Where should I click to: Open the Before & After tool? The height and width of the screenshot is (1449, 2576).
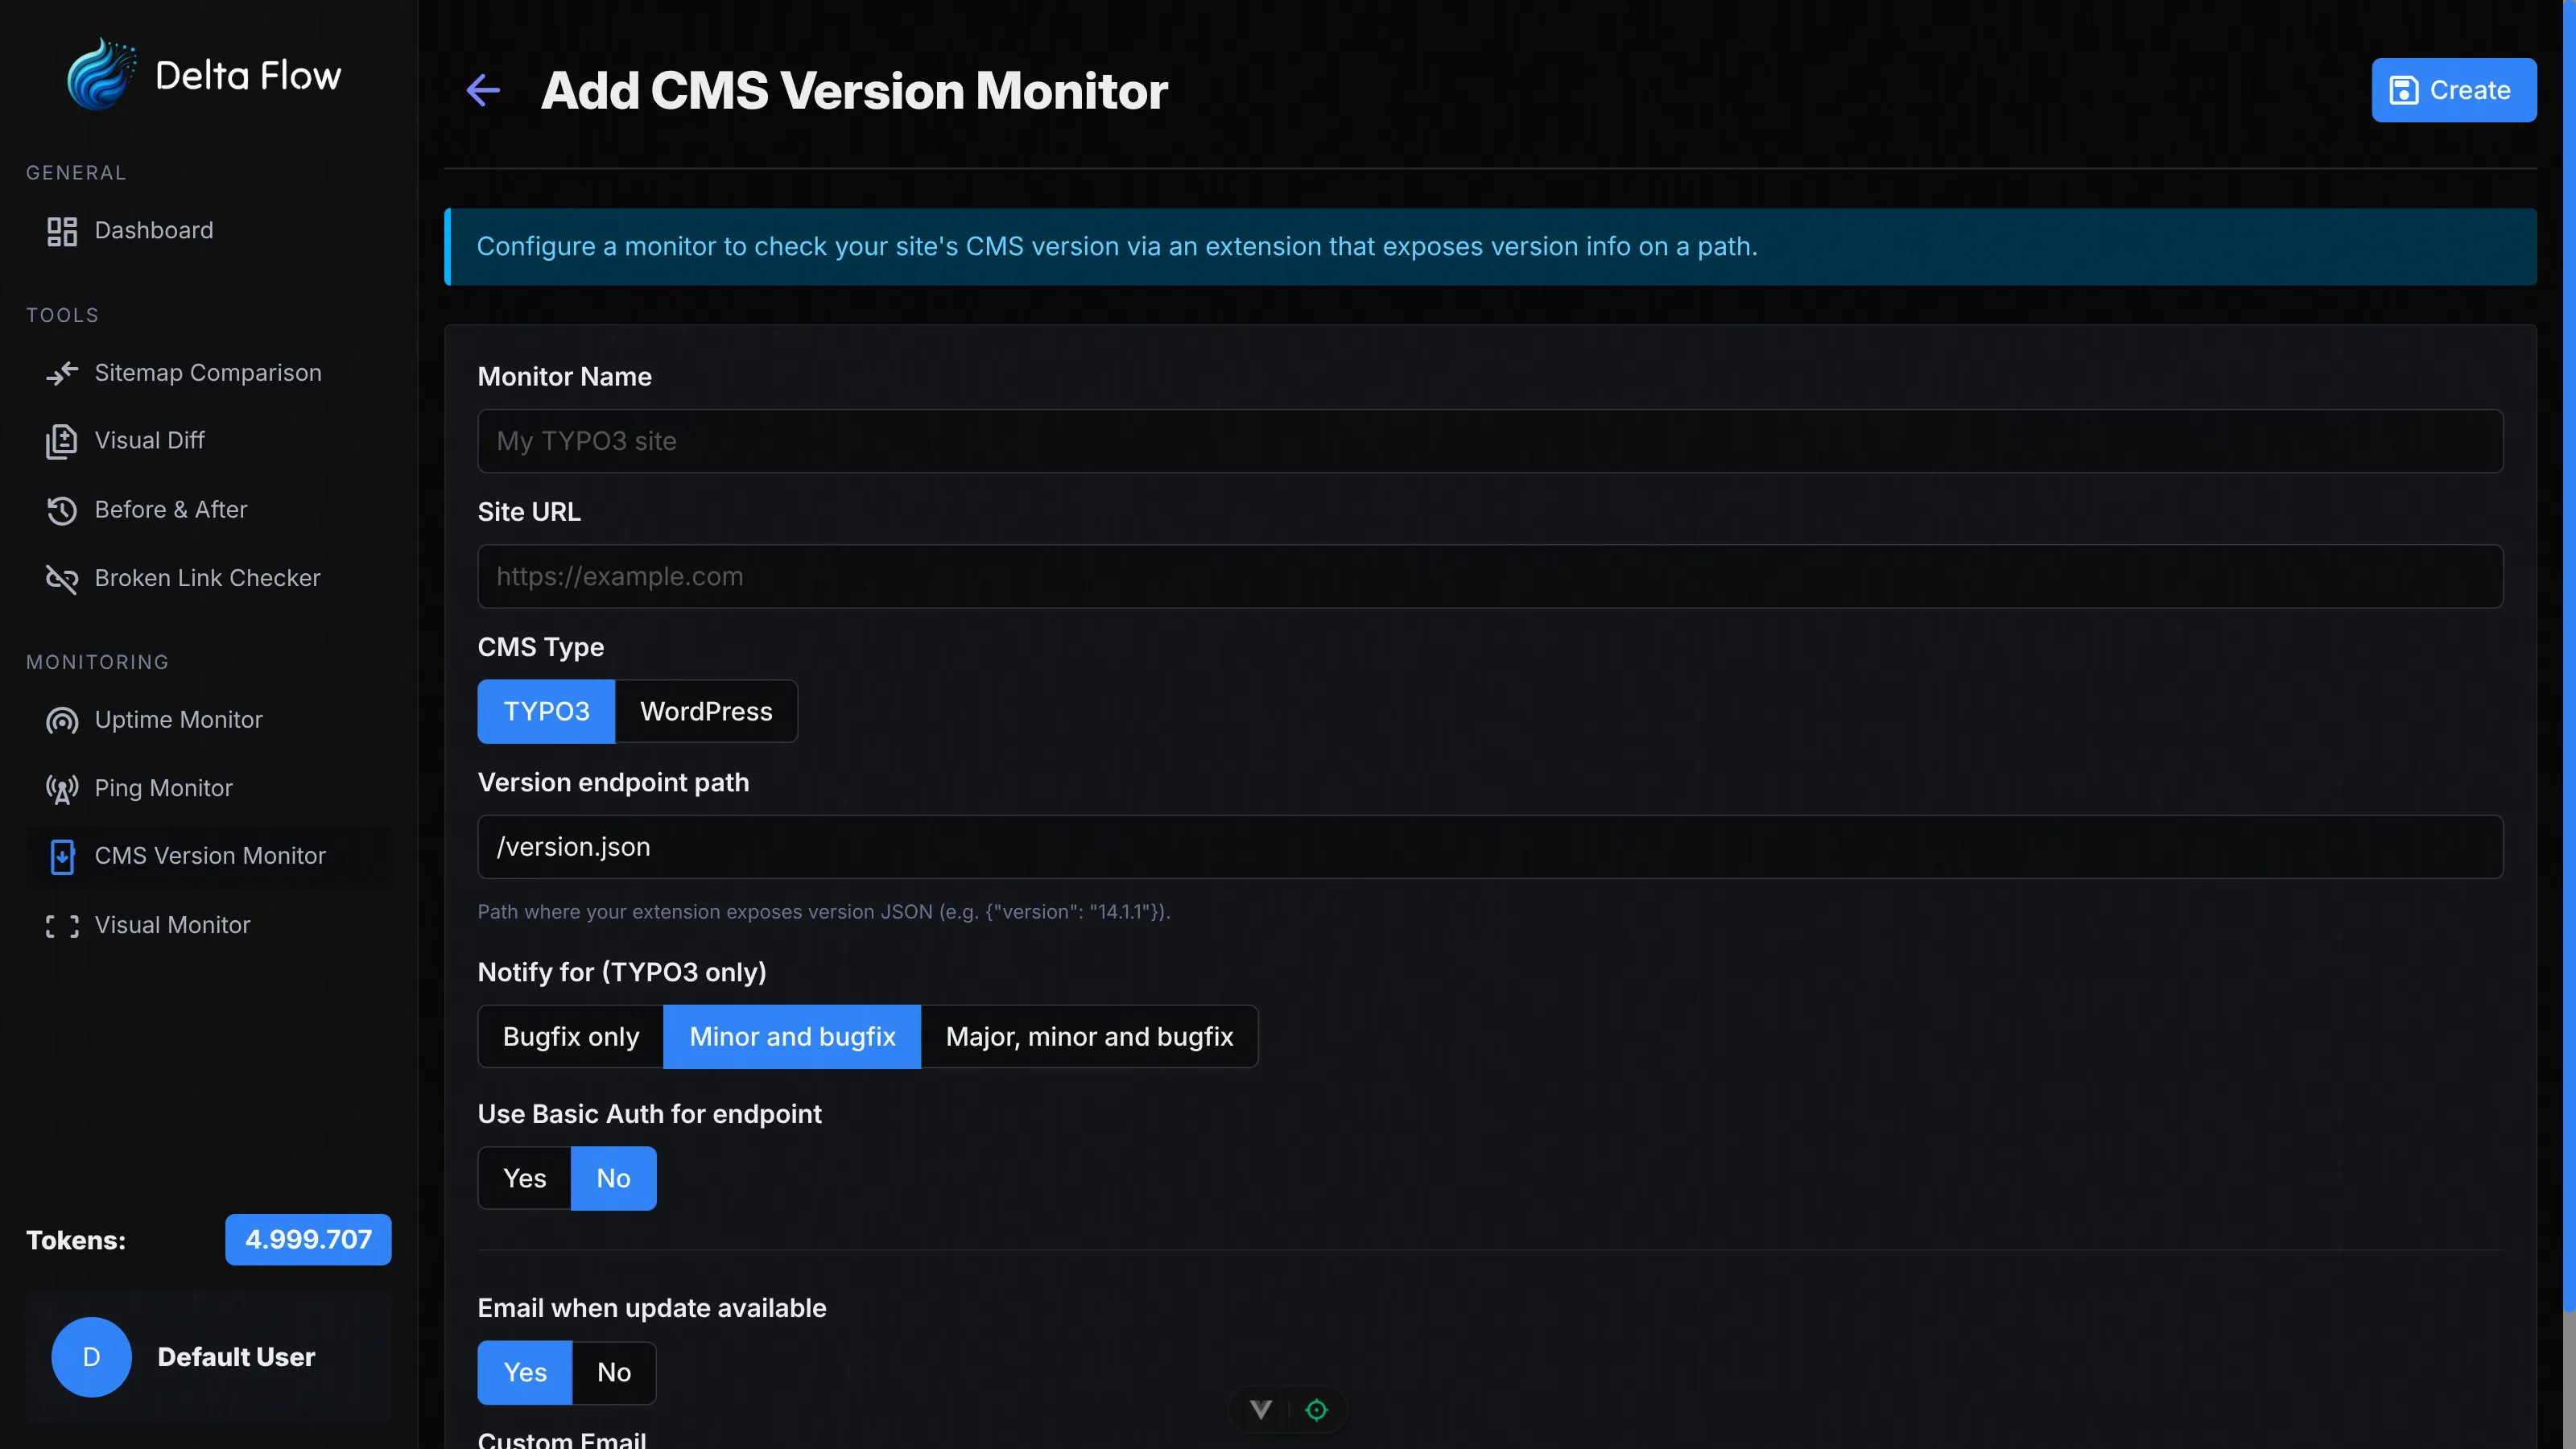tap(171, 509)
